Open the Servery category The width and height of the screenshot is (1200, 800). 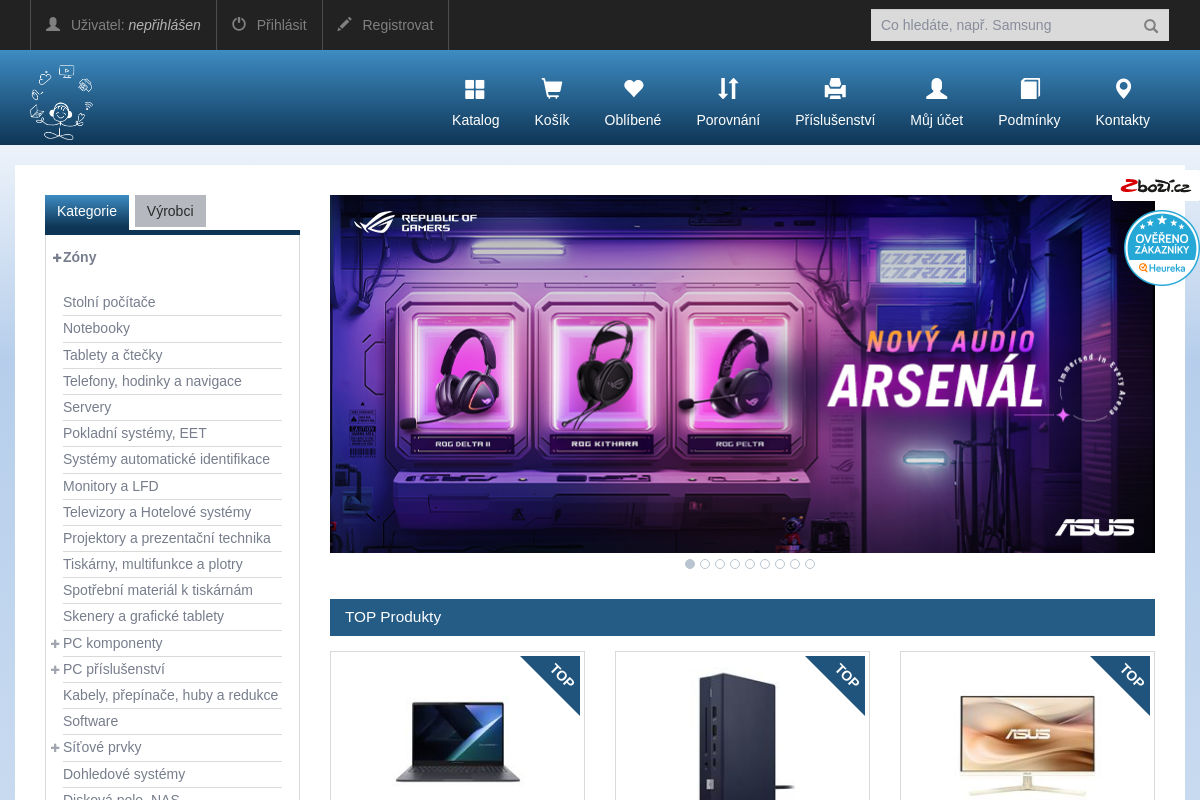[87, 407]
